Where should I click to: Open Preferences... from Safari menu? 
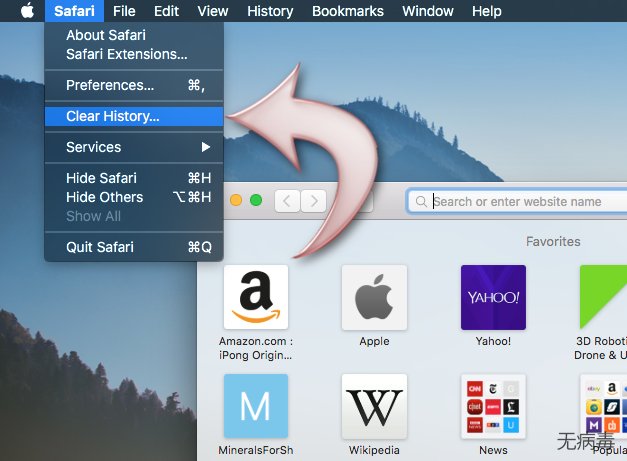pyautogui.click(x=134, y=85)
